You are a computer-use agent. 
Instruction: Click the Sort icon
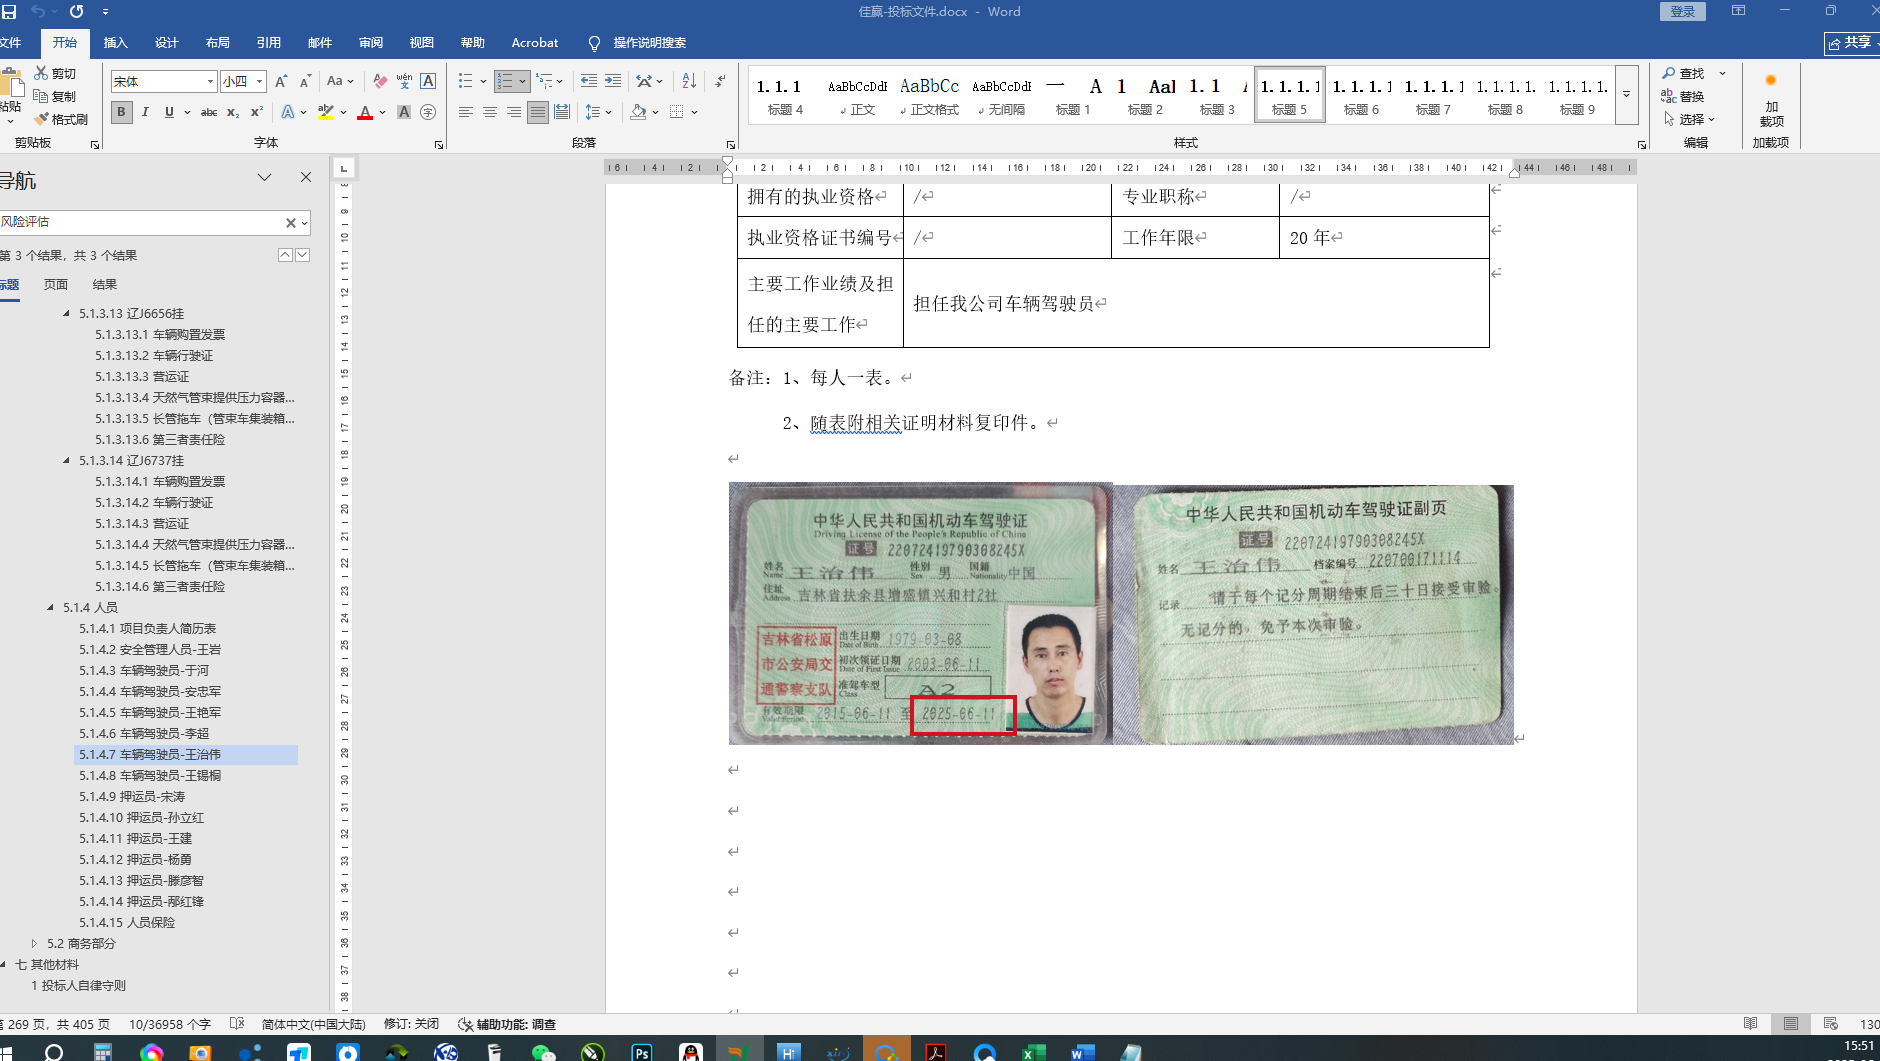pos(689,81)
